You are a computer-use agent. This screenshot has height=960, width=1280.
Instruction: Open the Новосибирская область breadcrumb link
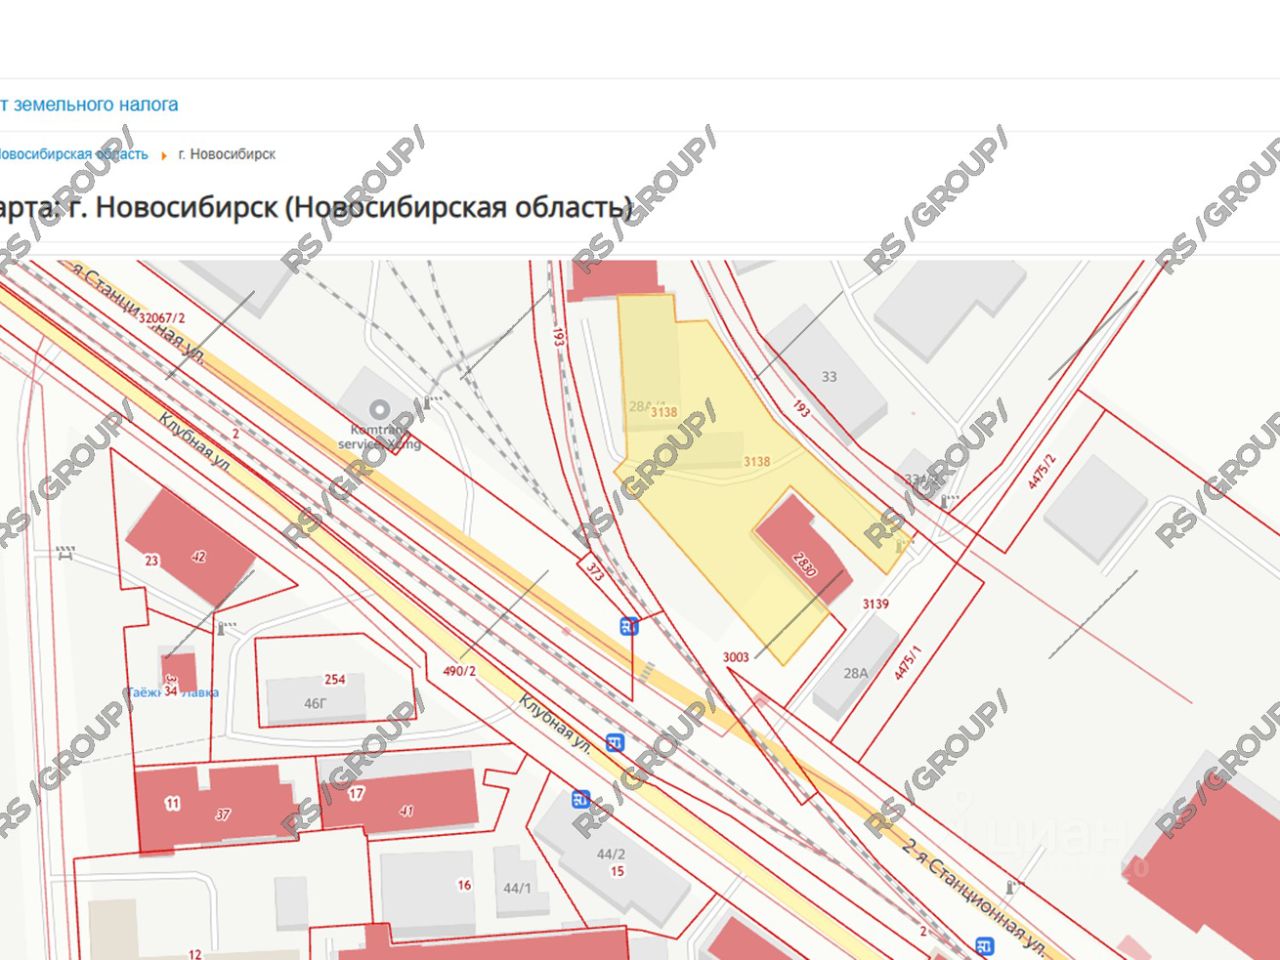(72, 154)
